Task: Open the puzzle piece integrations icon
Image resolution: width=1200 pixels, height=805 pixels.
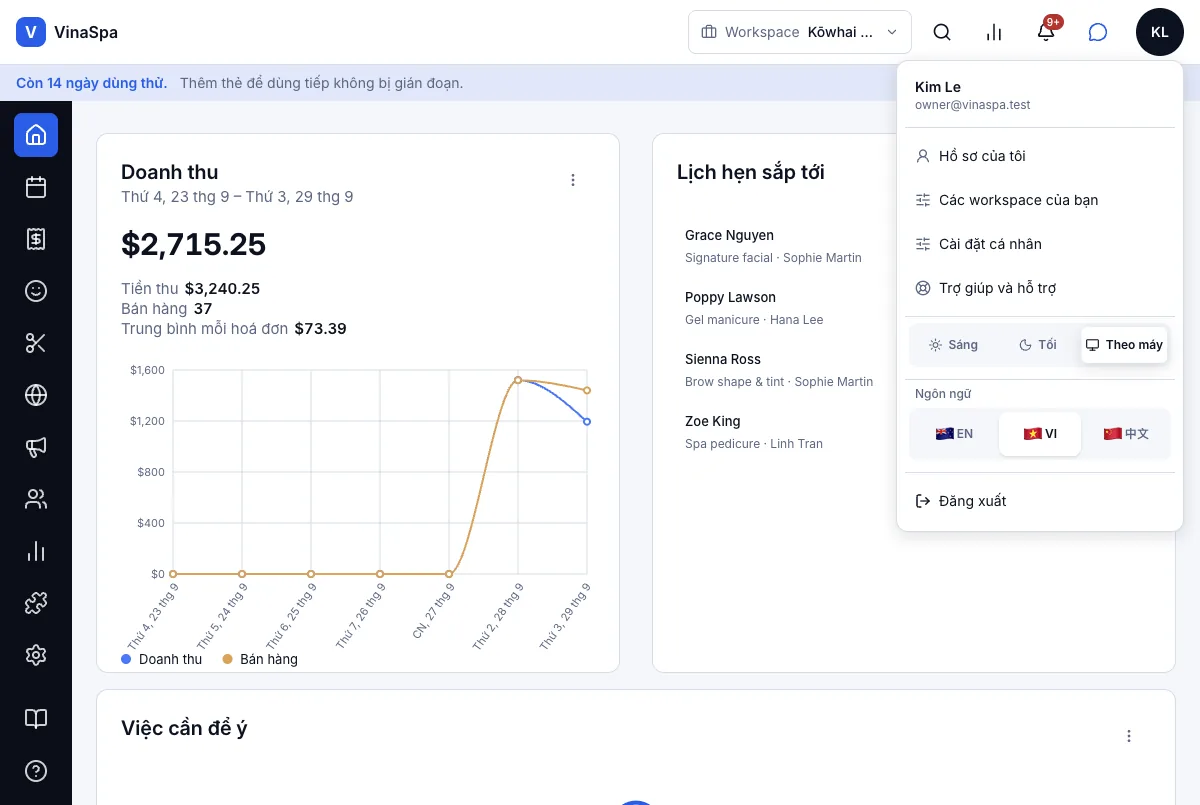Action: click(x=36, y=603)
